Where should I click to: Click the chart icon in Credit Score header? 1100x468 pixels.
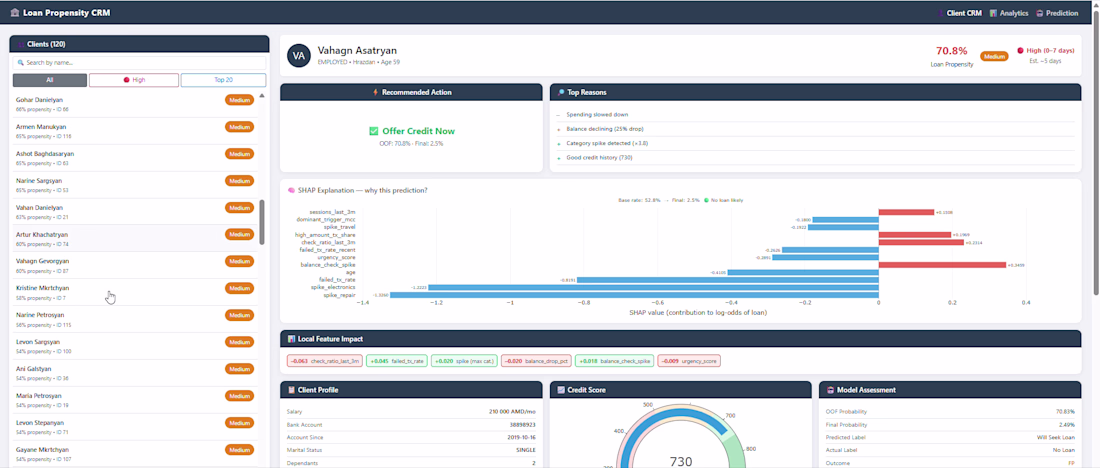pyautogui.click(x=561, y=389)
